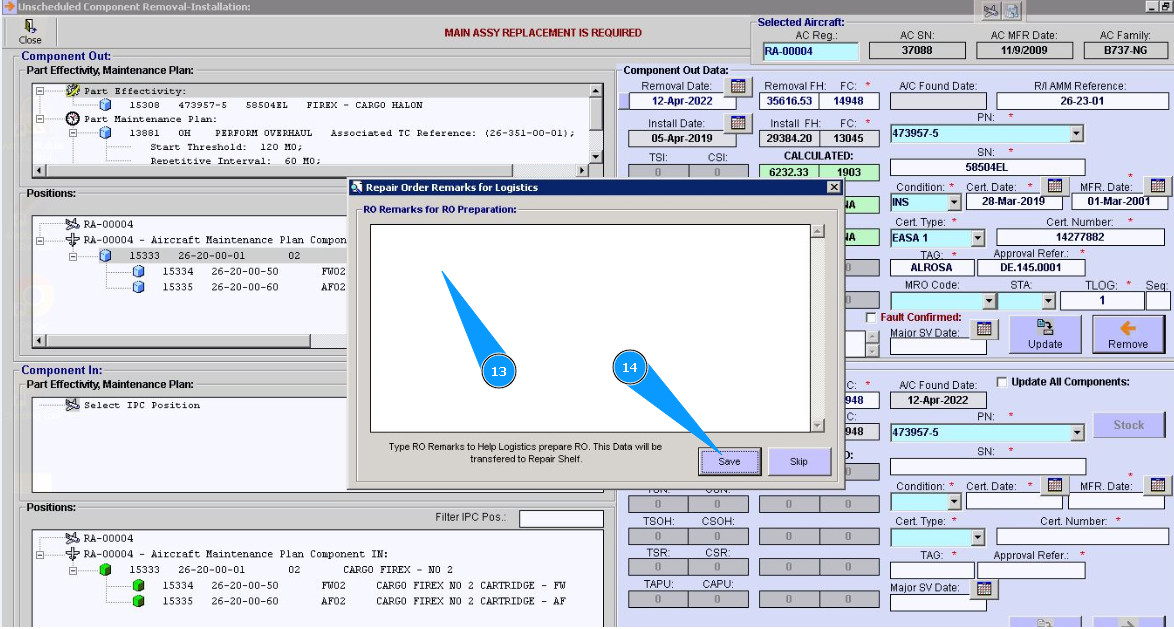Click the Filter IPC Pos. field

pos(560,518)
